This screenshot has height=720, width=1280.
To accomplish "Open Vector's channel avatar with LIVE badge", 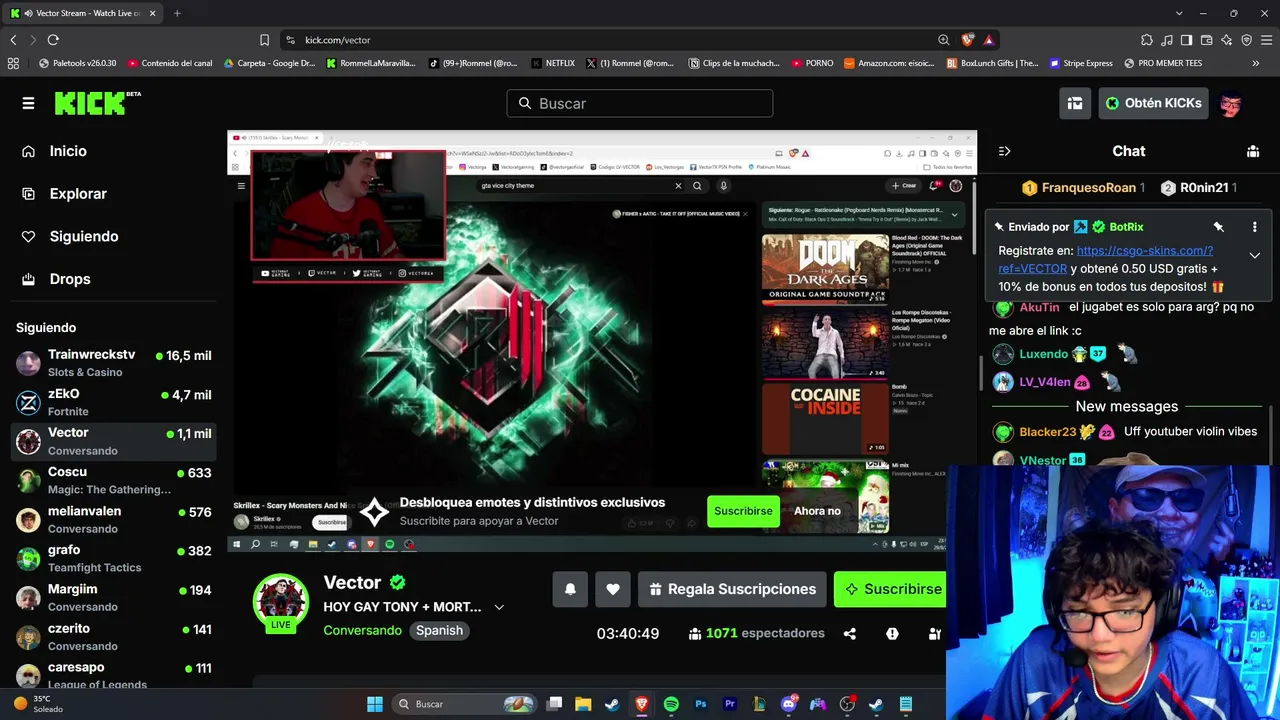I will (281, 603).
